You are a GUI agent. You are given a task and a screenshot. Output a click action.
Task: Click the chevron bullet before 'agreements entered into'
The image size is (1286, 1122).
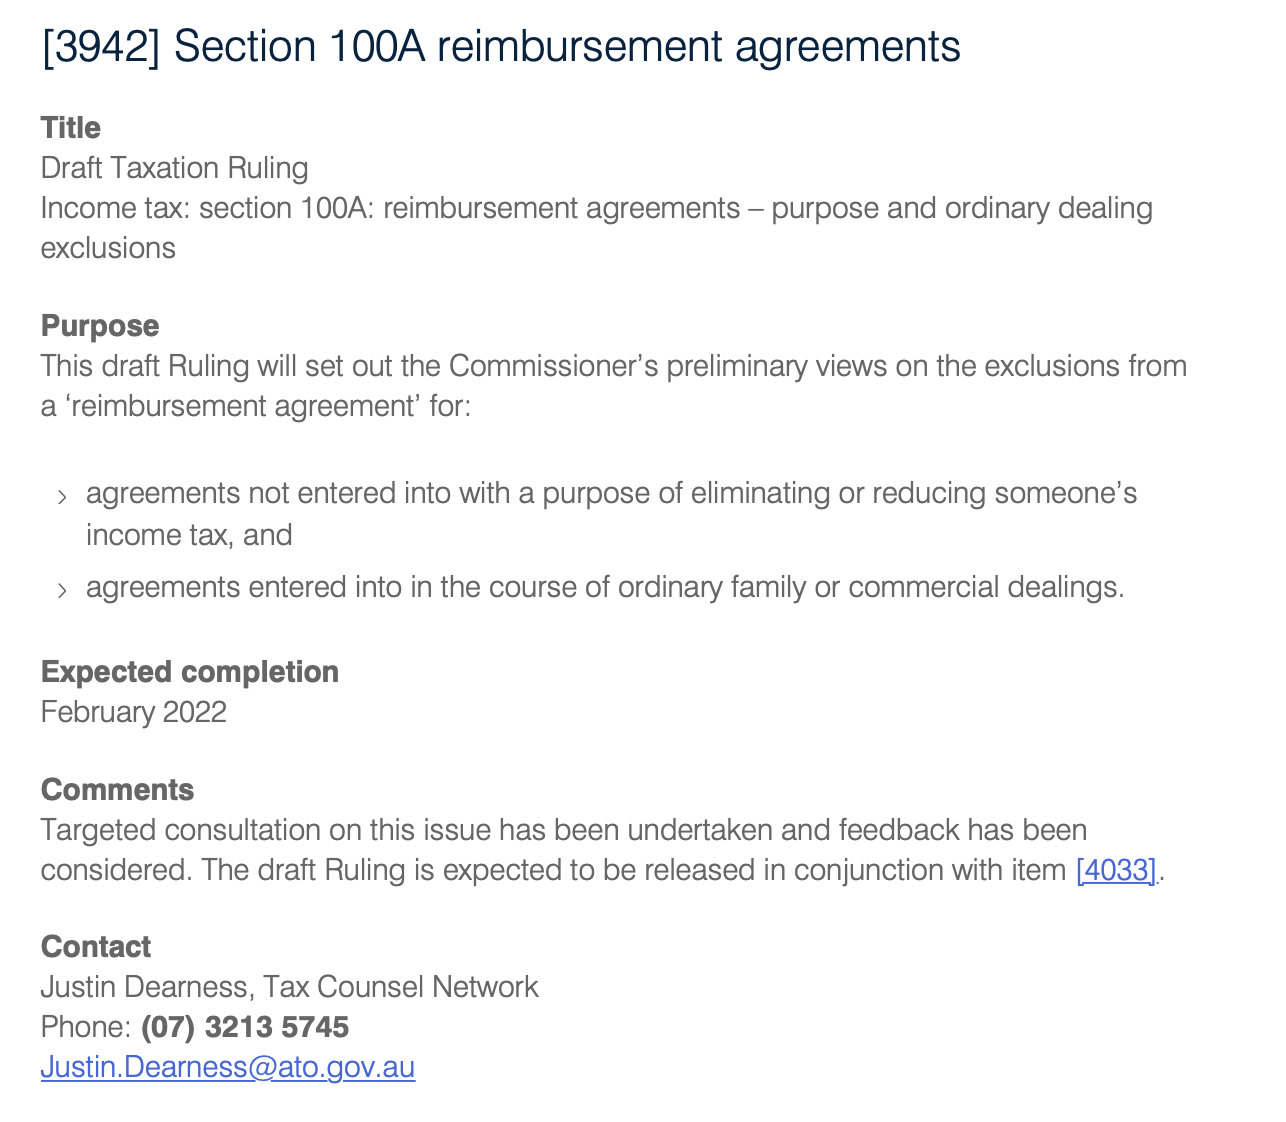pyautogui.click(x=62, y=590)
